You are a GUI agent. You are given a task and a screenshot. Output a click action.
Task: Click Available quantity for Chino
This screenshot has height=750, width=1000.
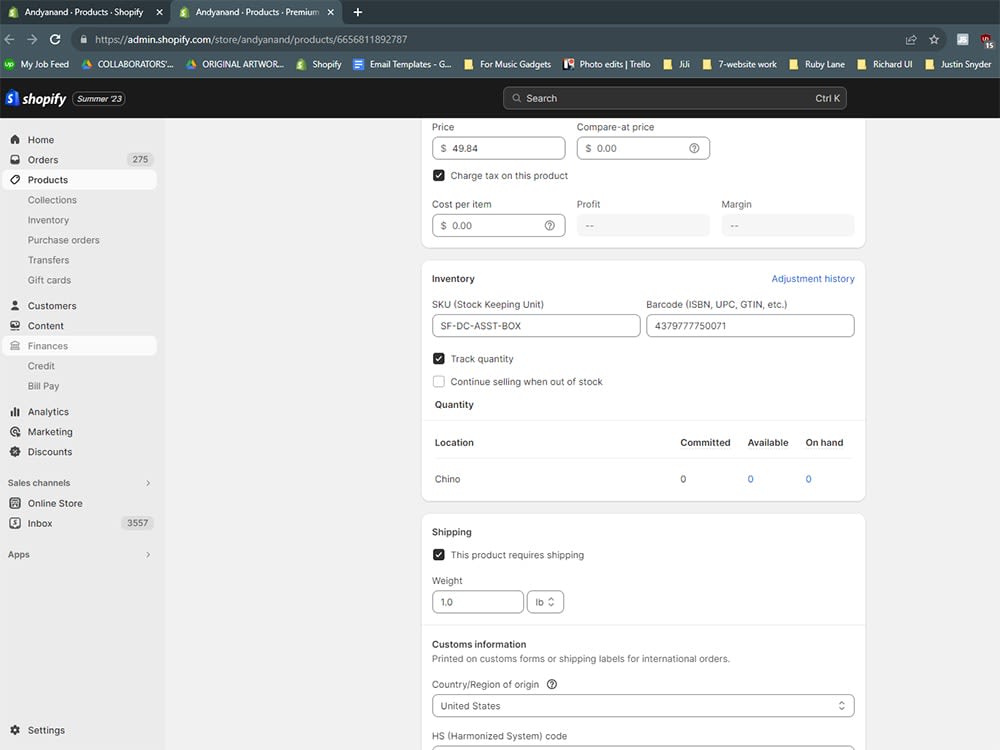click(x=750, y=479)
